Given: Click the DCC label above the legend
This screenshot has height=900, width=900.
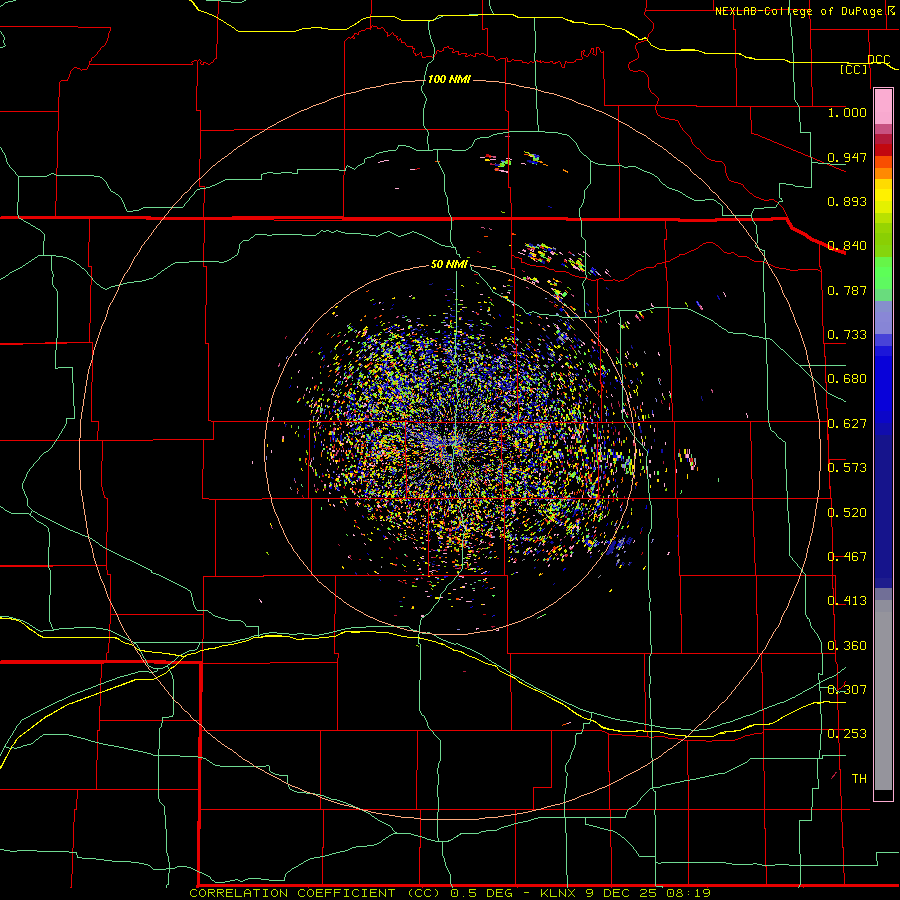Looking at the screenshot, I should [878, 60].
